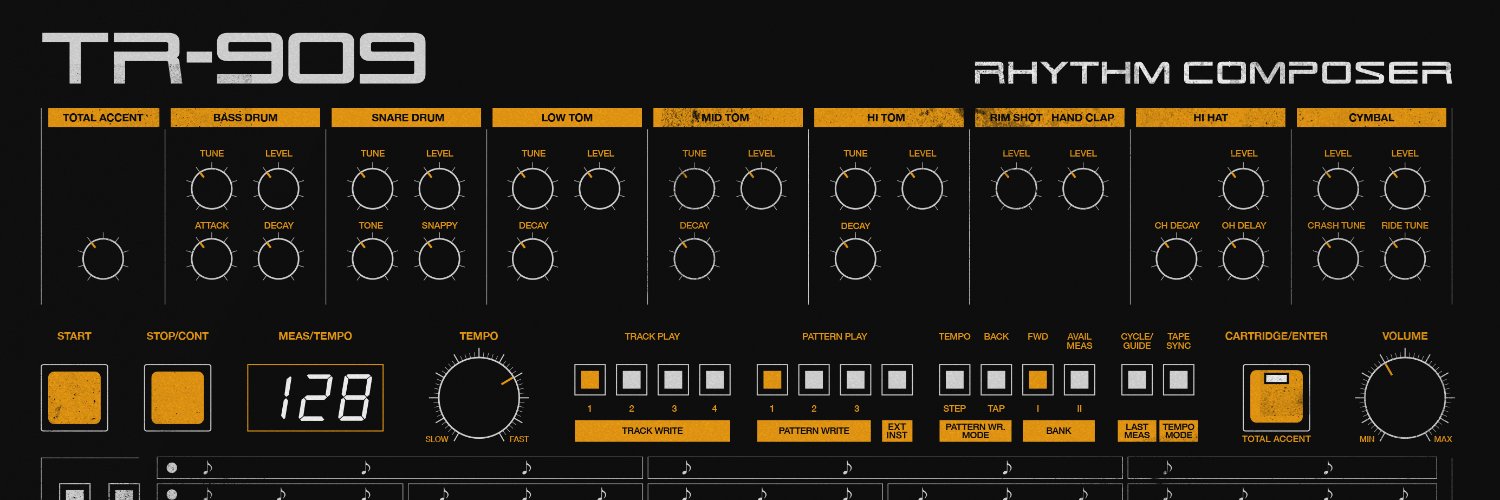Click the Low Tom Tune knob
Screen dimensions: 1500x500
pos(533,188)
